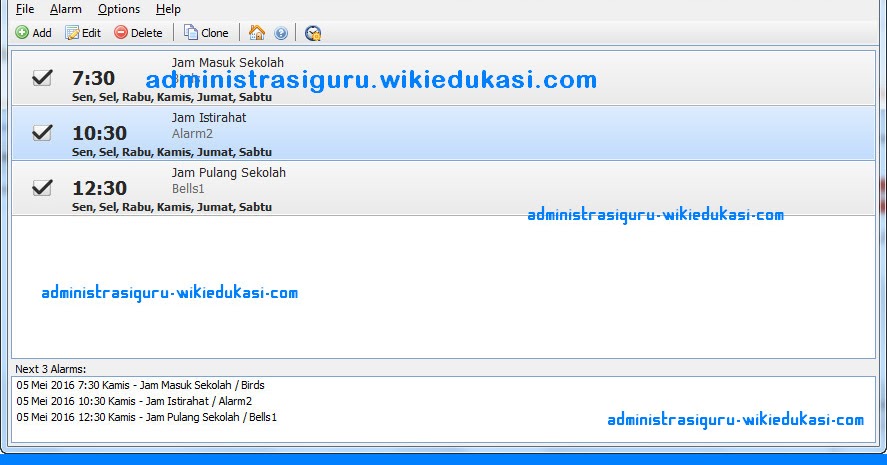Screen dimensions: 887x465
Task: Open the File menu
Action: click(25, 9)
